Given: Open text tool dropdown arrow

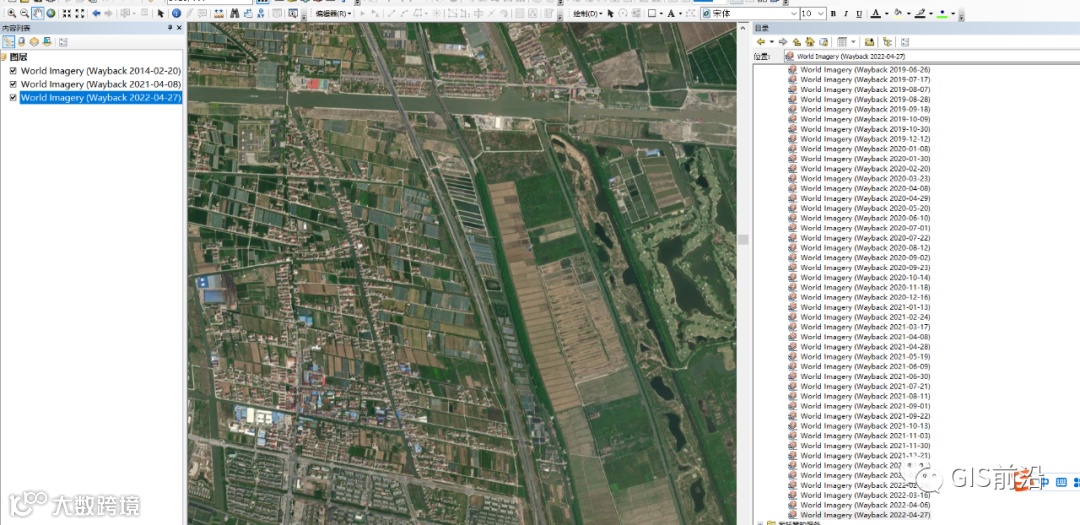Looking at the screenshot, I should point(681,14).
